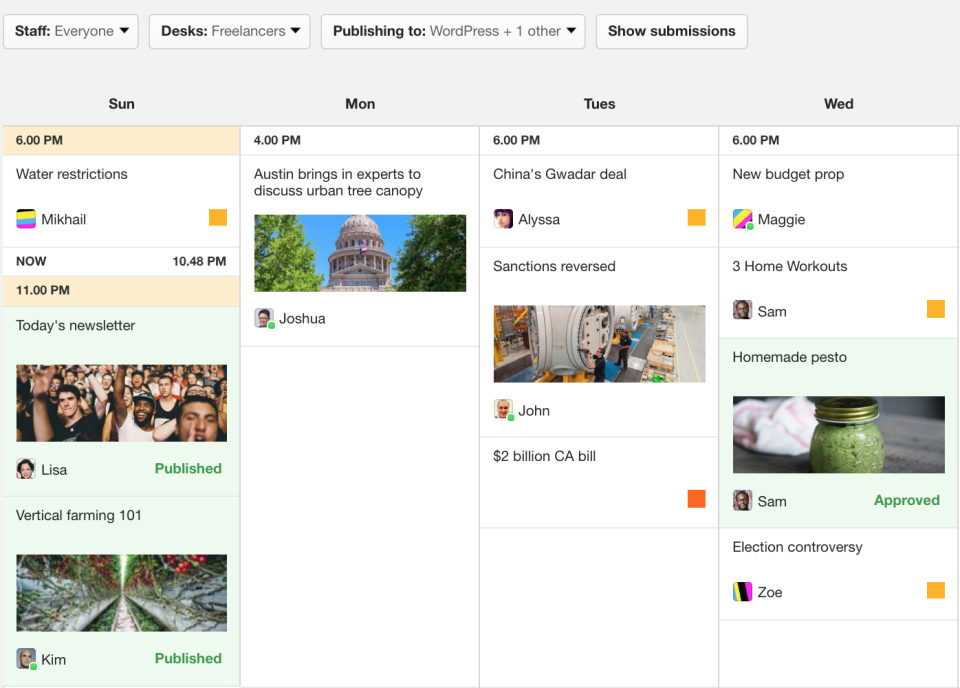Image resolution: width=960 pixels, height=688 pixels.
Task: Click Joshua's avatar under Austin story
Action: pyautogui.click(x=264, y=318)
